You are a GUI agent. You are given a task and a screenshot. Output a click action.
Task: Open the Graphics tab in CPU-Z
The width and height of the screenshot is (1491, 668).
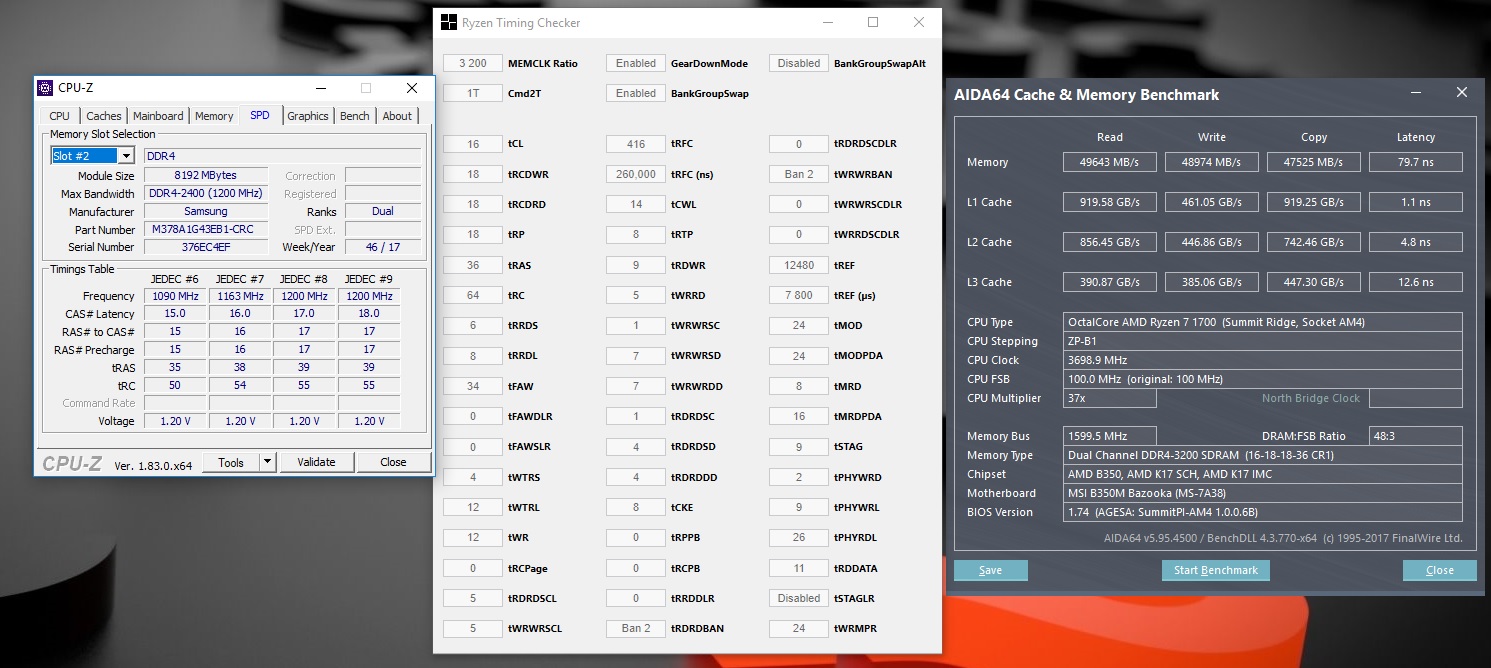point(308,116)
